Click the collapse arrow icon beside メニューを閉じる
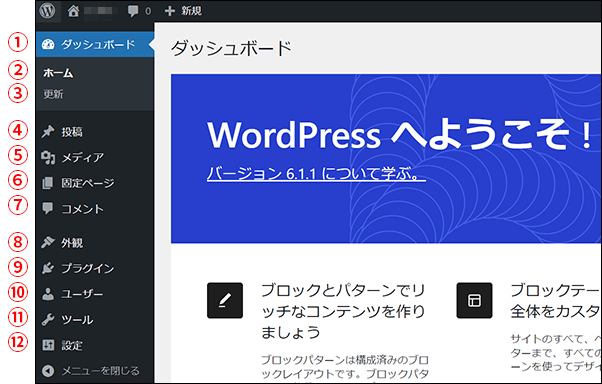Image resolution: width=602 pixels, height=384 pixels. coord(48,371)
